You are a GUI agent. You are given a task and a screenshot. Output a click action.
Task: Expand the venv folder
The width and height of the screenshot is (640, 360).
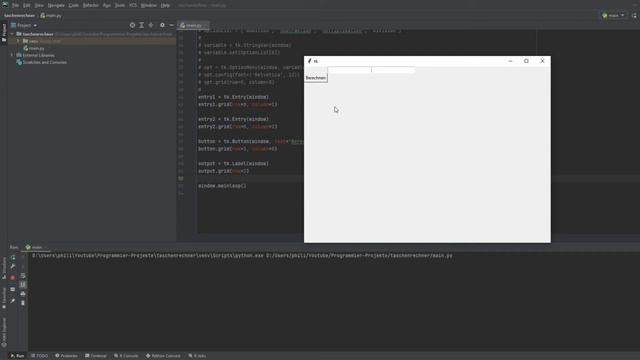pos(18,41)
